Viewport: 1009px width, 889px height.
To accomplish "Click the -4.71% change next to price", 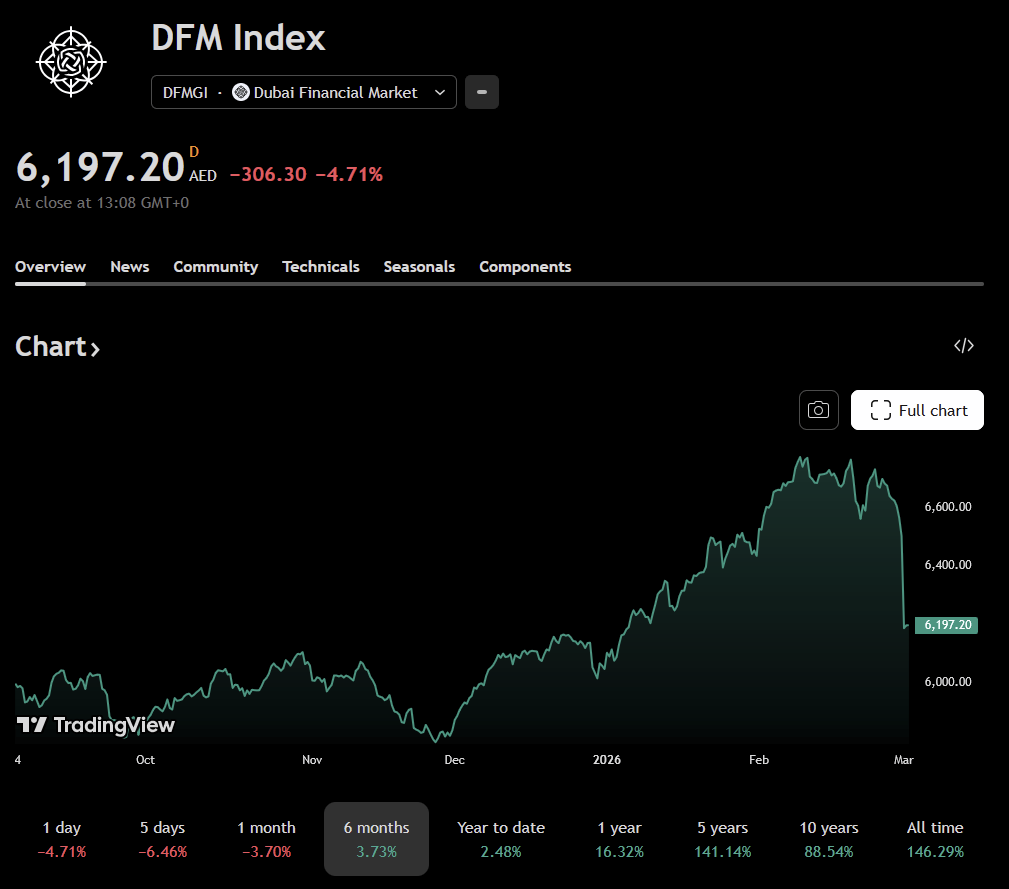I will point(349,174).
